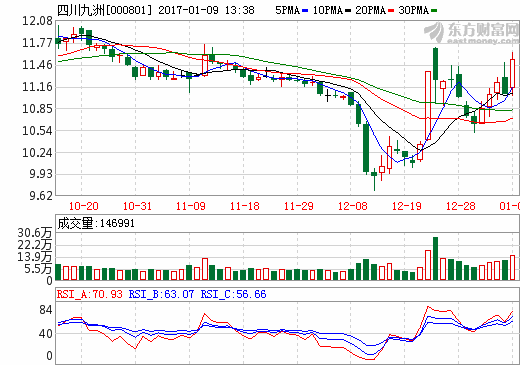Click the 11.16 price axis label
Viewport: 520px width, 365px height.
[x=37, y=87]
